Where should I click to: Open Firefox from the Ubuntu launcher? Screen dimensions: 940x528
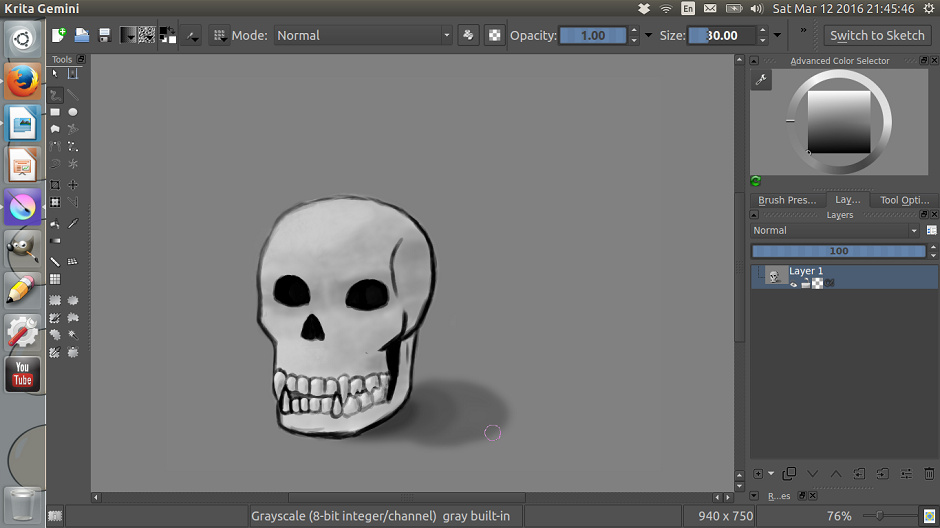22,82
